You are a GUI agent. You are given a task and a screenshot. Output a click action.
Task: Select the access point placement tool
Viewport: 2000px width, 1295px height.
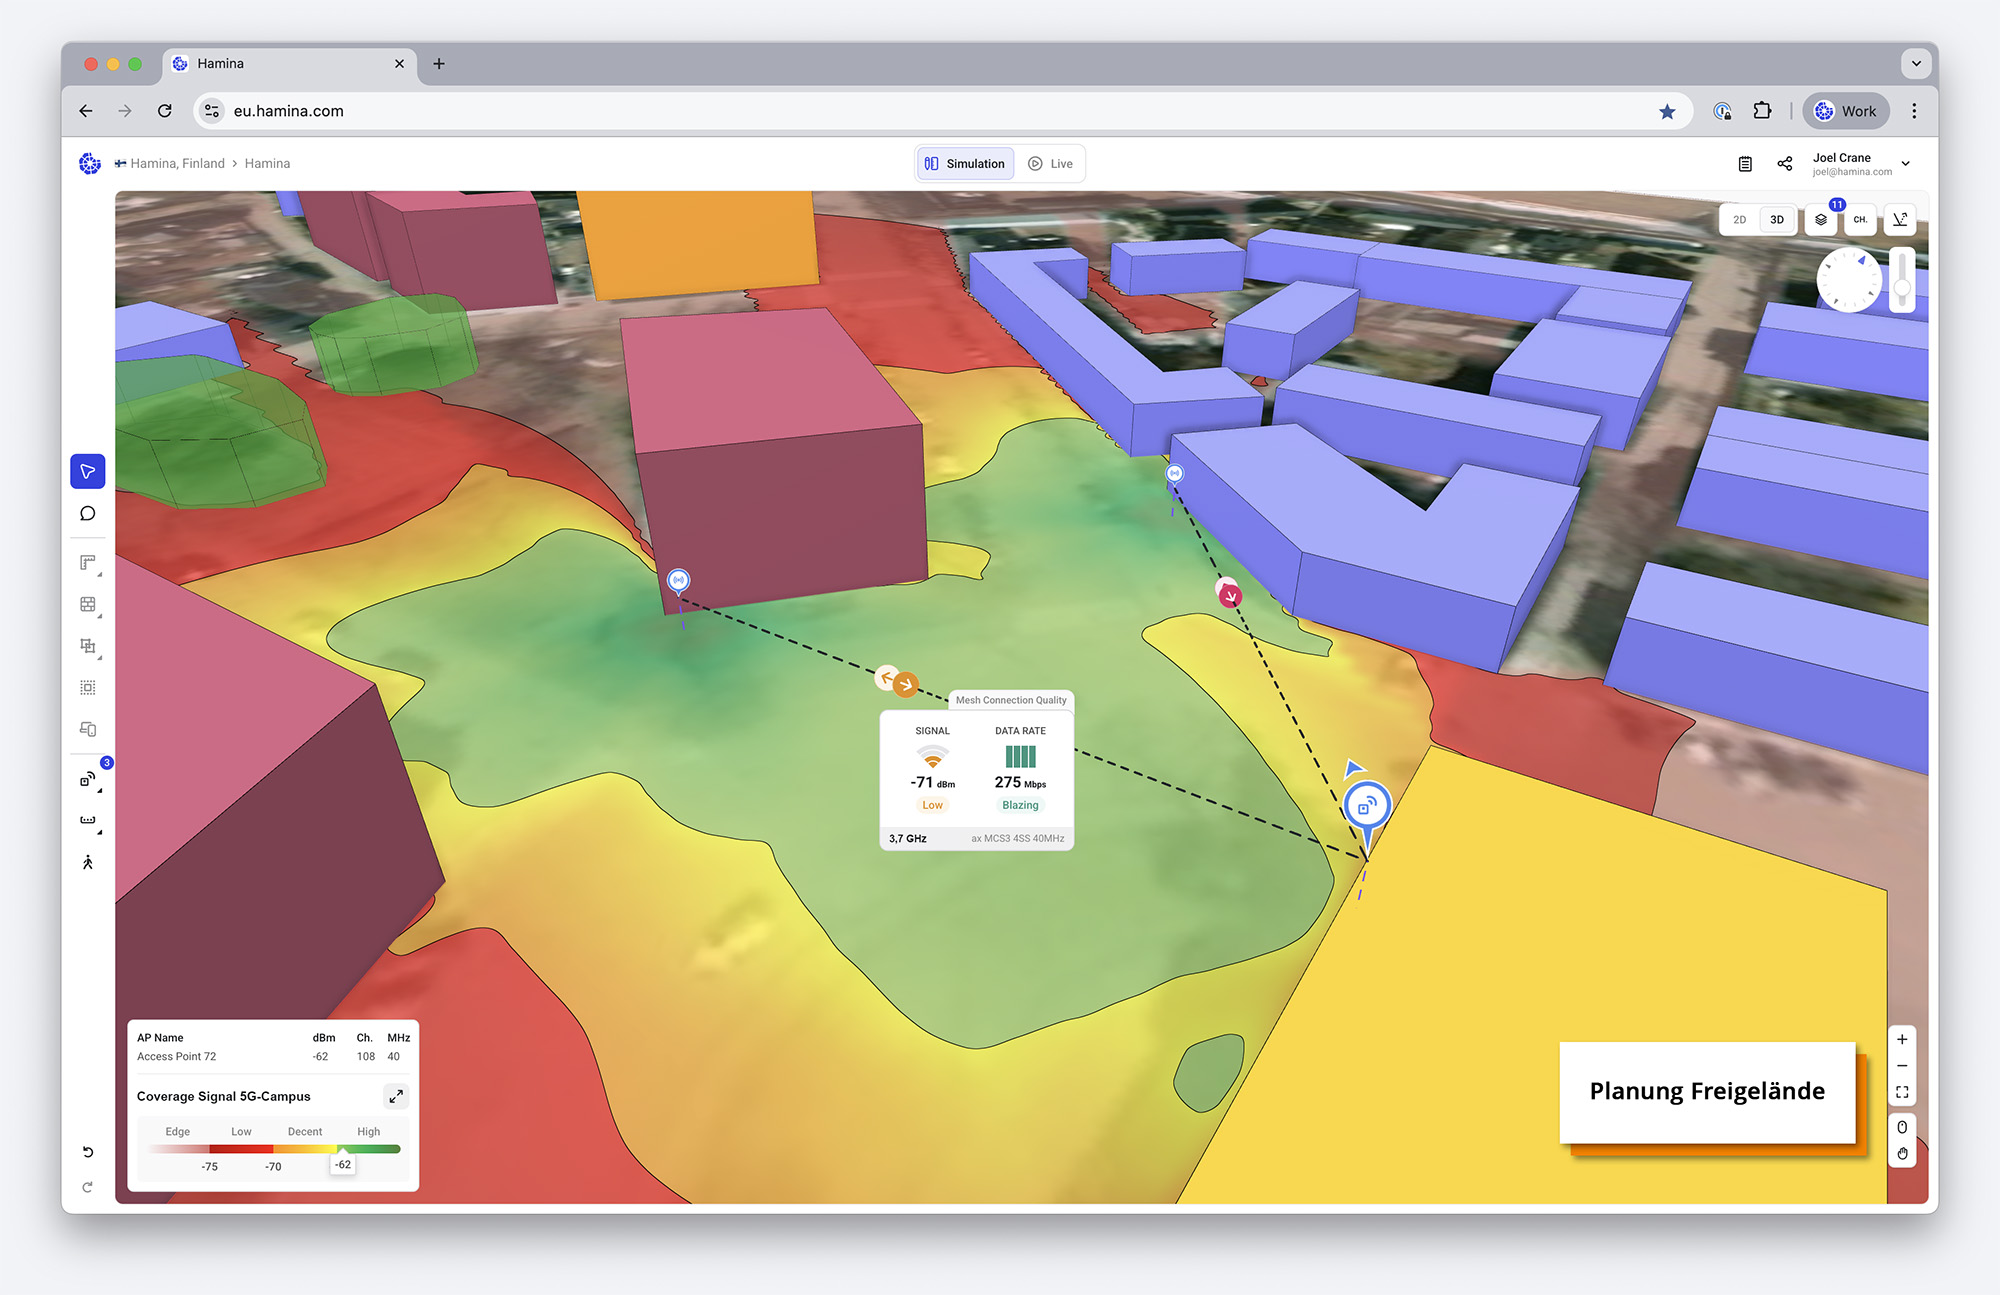(x=88, y=779)
